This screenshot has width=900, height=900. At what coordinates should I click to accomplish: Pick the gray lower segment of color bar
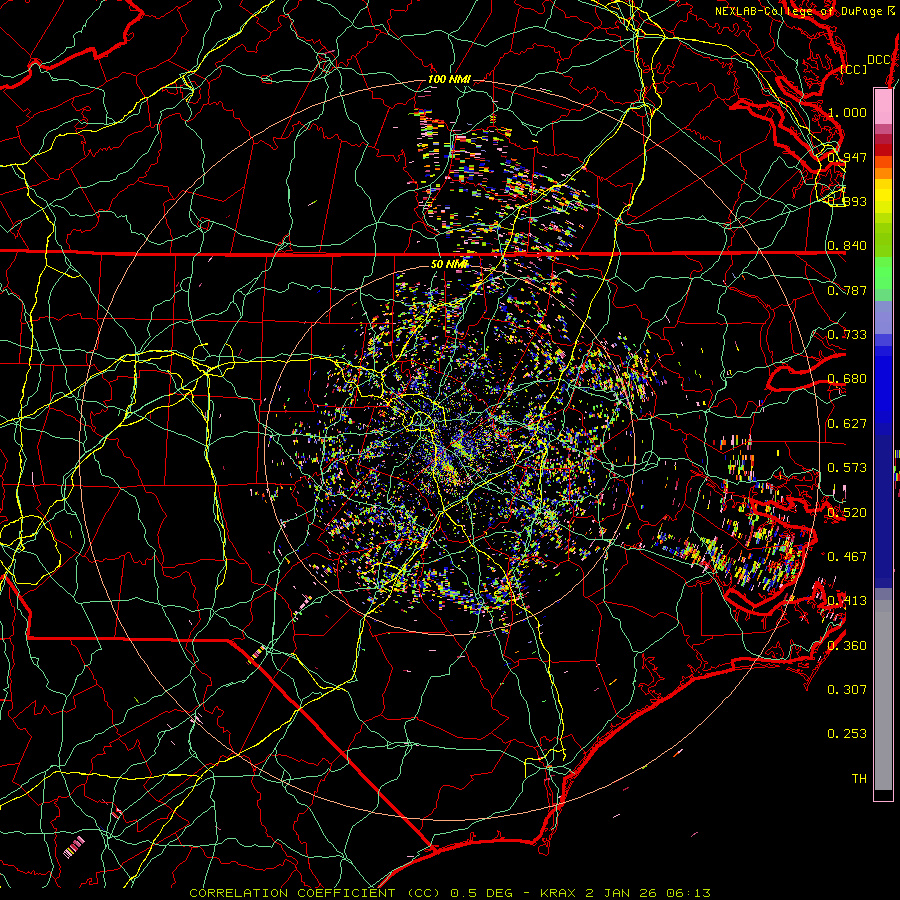coord(883,695)
